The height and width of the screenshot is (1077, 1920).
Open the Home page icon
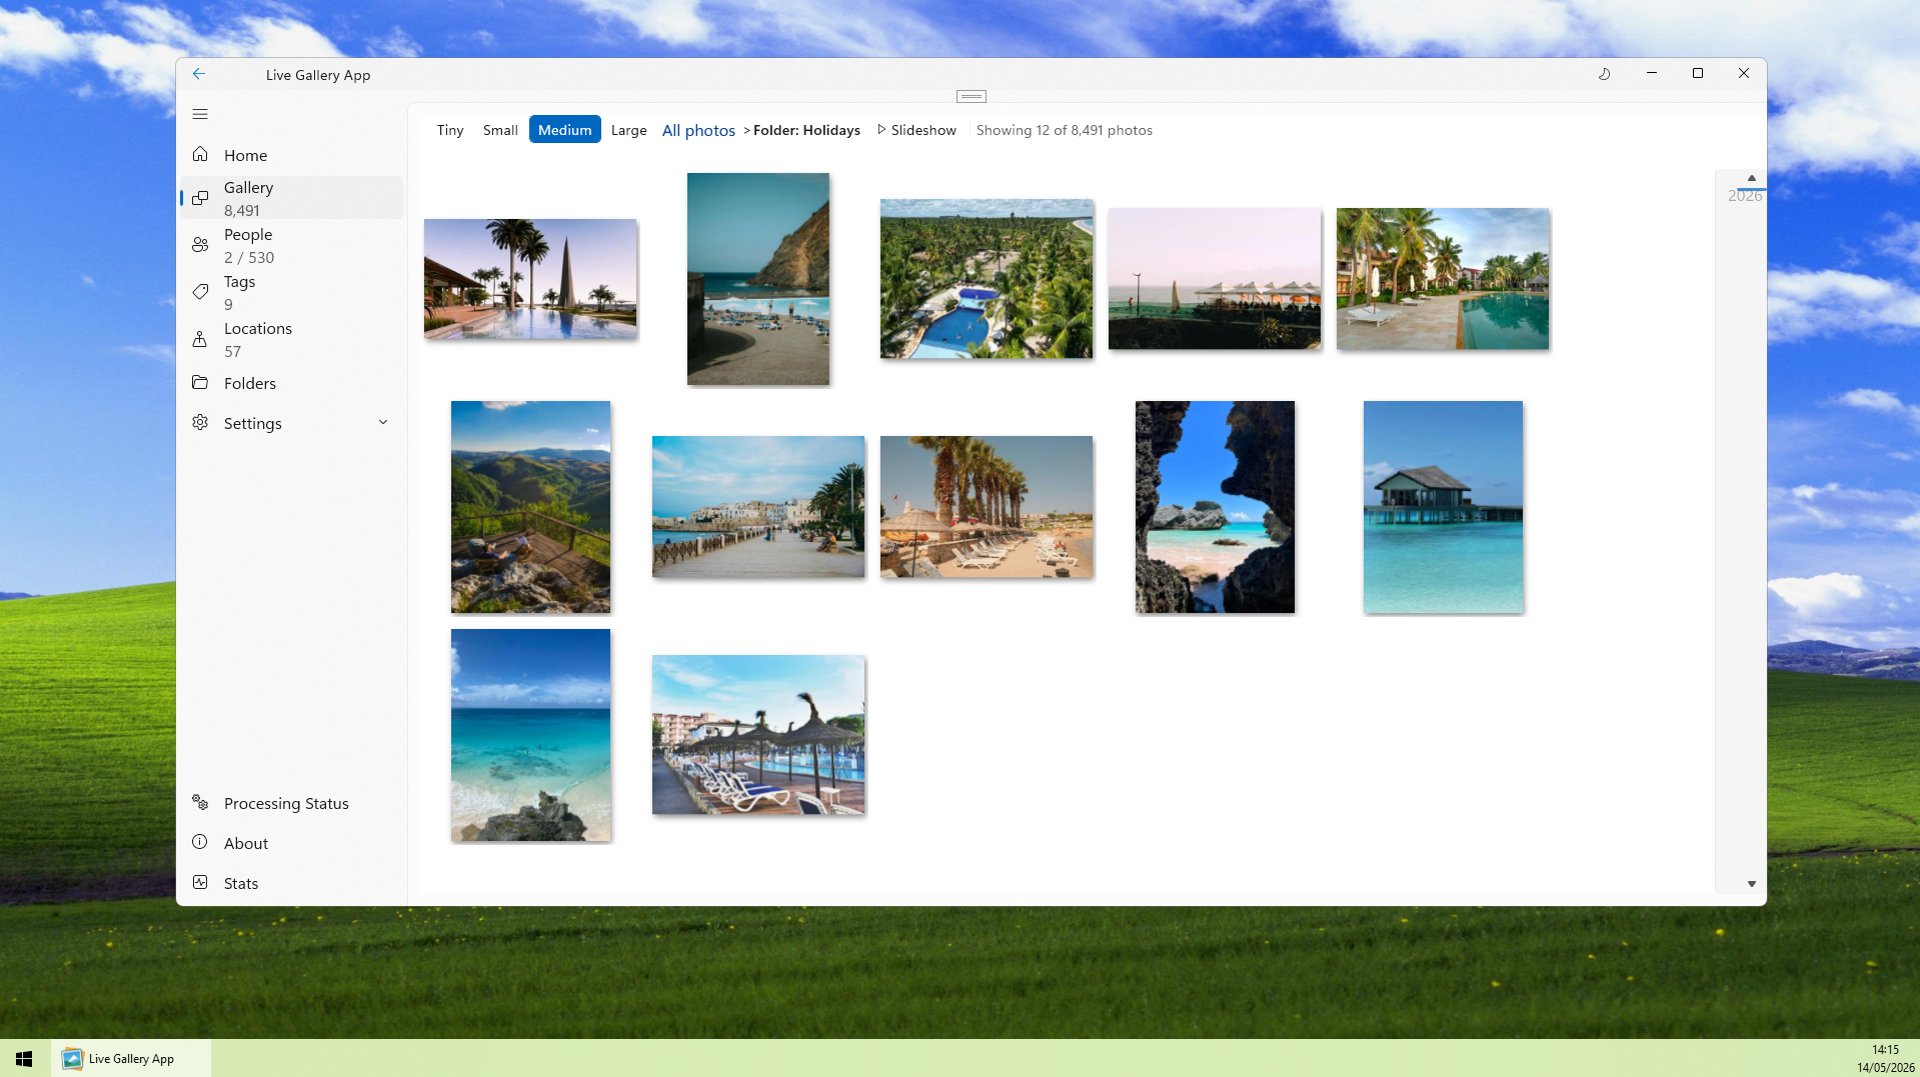pyautogui.click(x=200, y=155)
